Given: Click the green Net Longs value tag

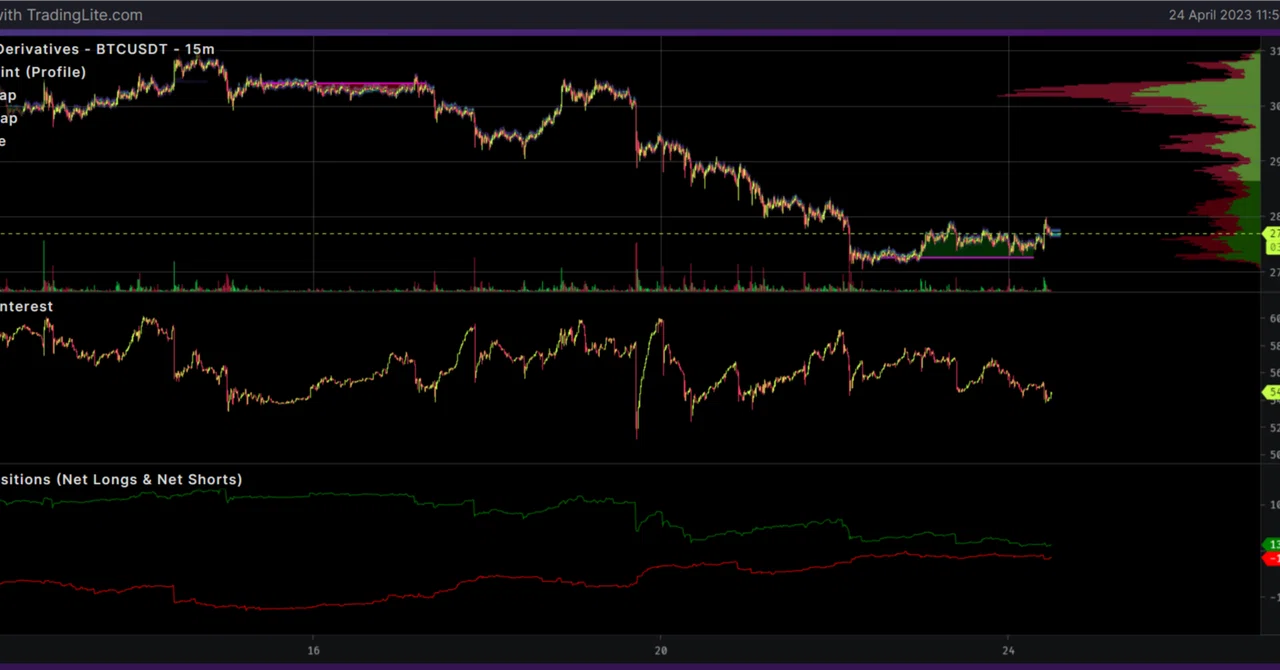Looking at the screenshot, I should point(1272,545).
